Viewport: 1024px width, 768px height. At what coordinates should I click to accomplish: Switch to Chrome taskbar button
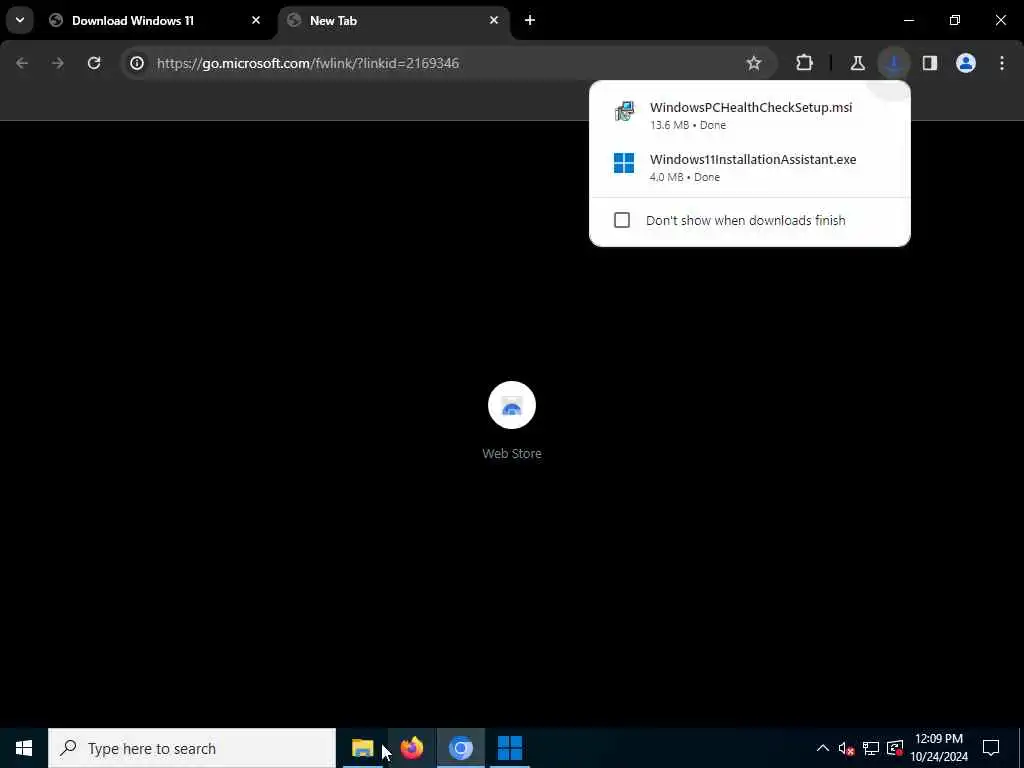click(460, 748)
